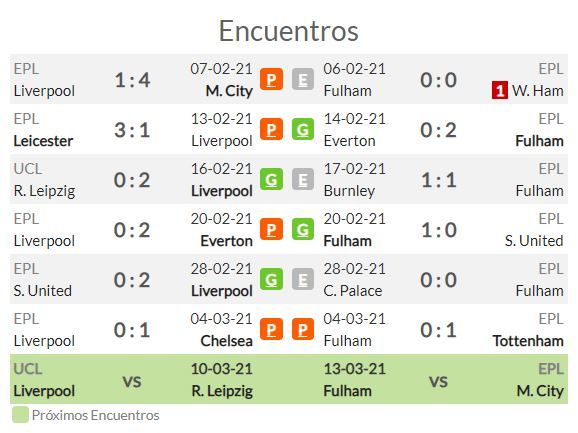Image resolution: width=578 pixels, height=433 pixels.
Task: Click the G badge for S. United vs Liverpool
Action: (271, 279)
